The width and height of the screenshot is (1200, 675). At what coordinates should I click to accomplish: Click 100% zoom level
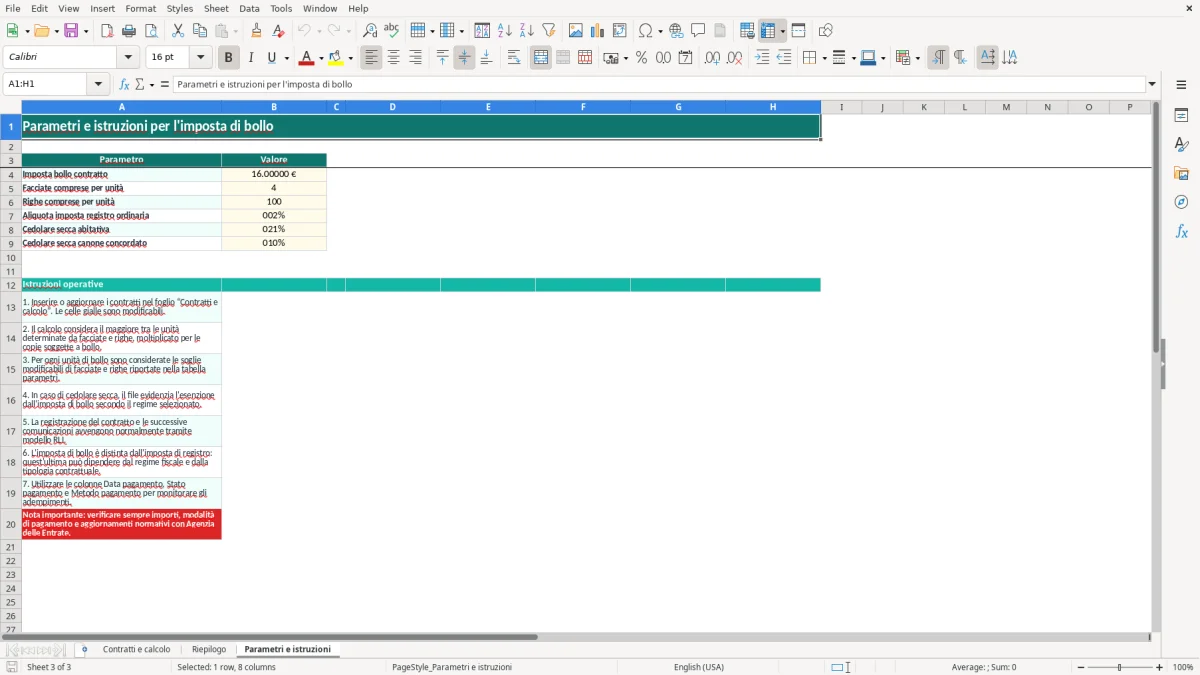(1183, 667)
